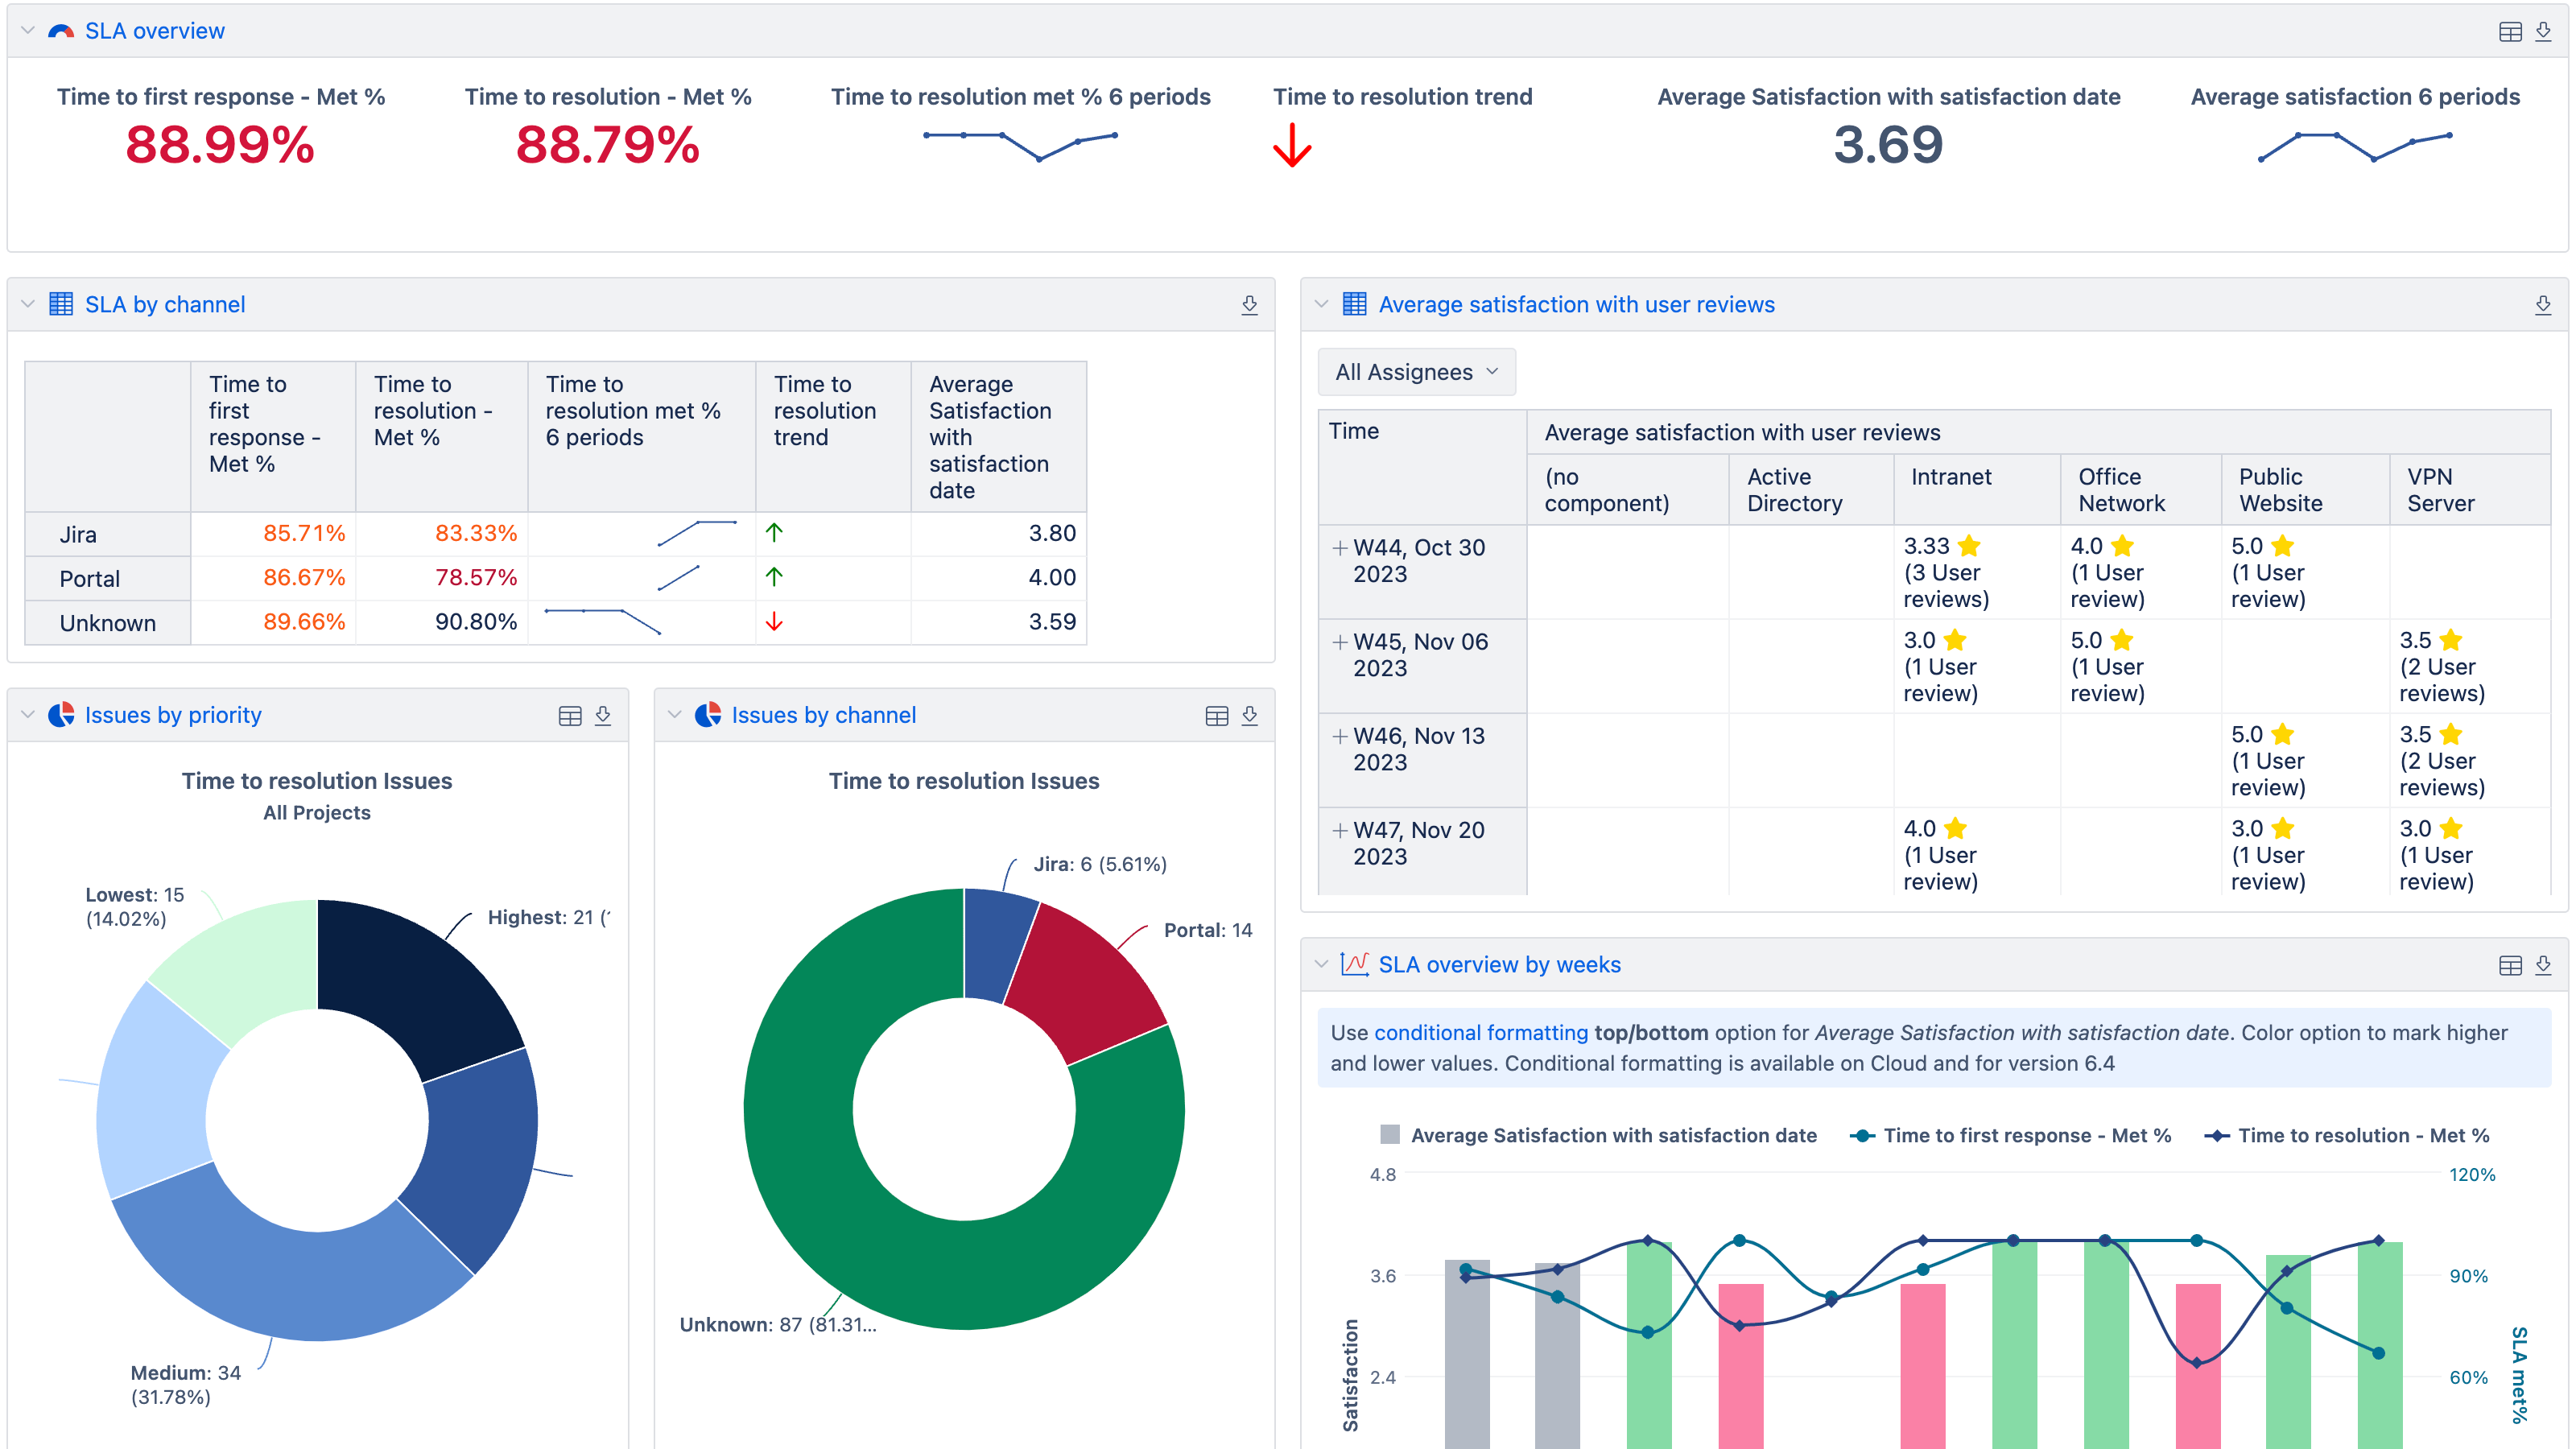
Task: Open the Issues by priority report title
Action: click(173, 715)
